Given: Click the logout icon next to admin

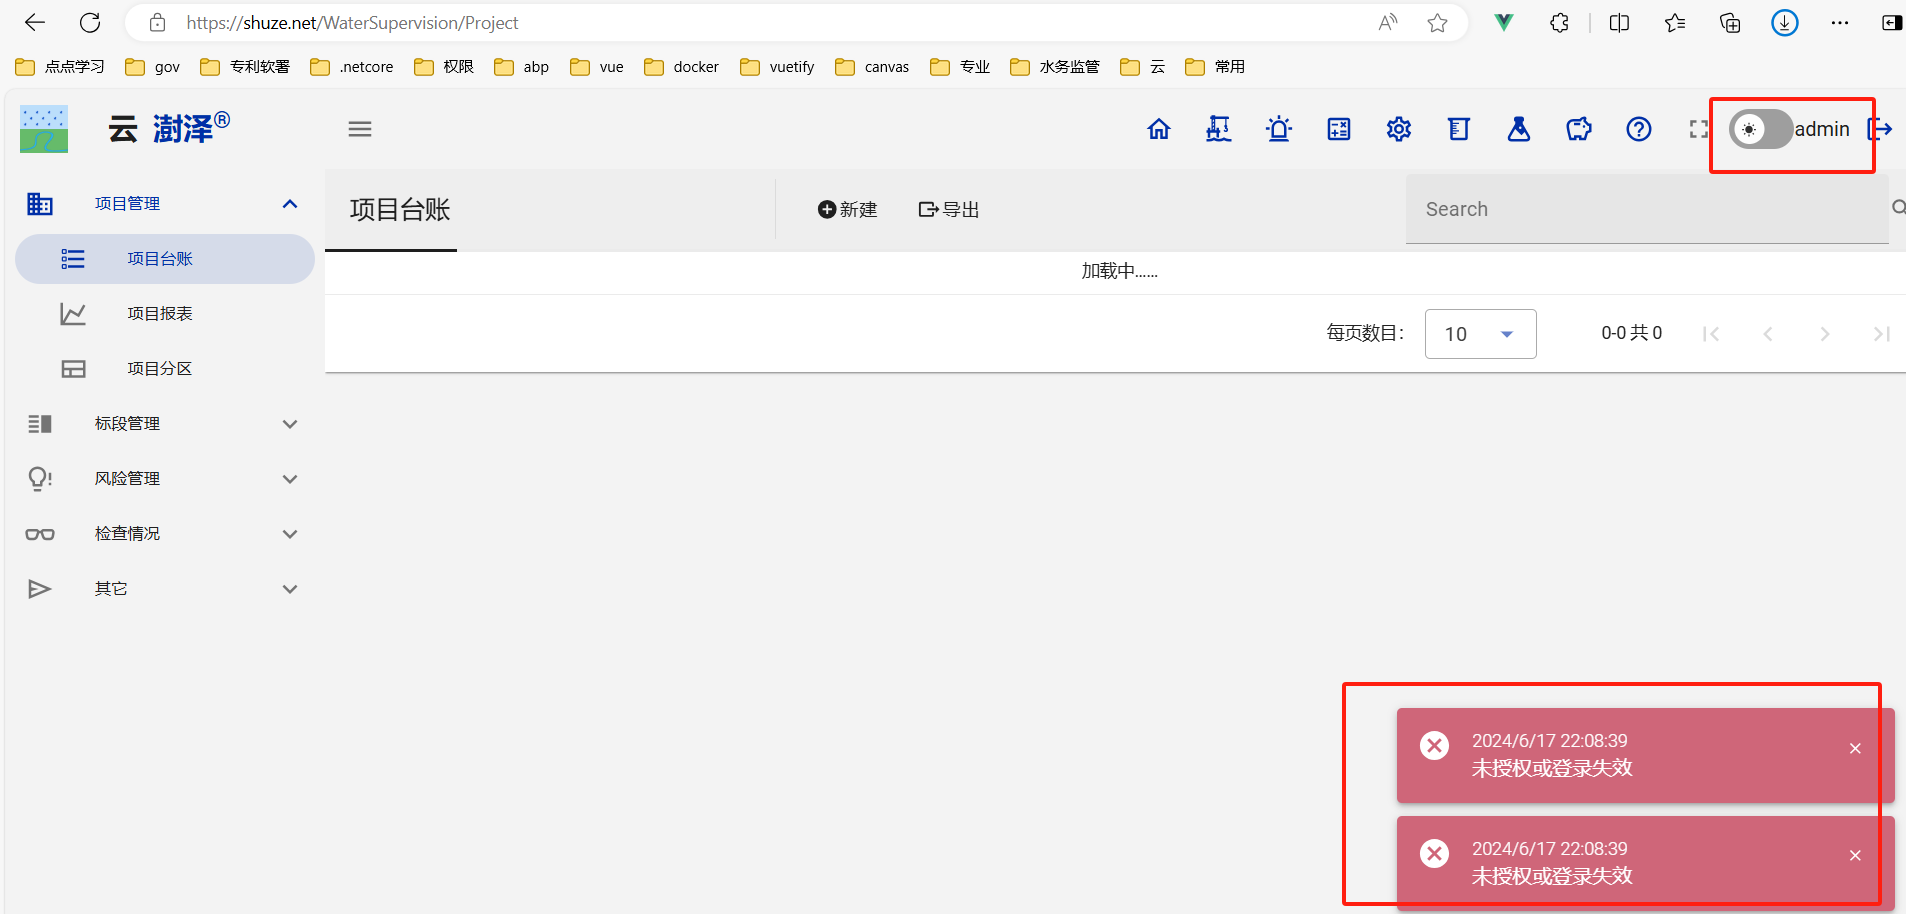Looking at the screenshot, I should [x=1880, y=129].
